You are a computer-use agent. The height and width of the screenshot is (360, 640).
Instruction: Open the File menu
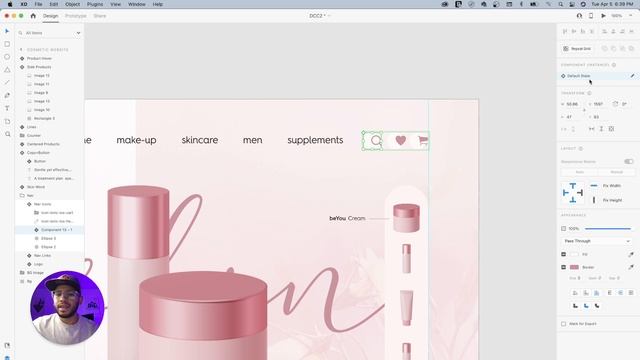(38, 4)
